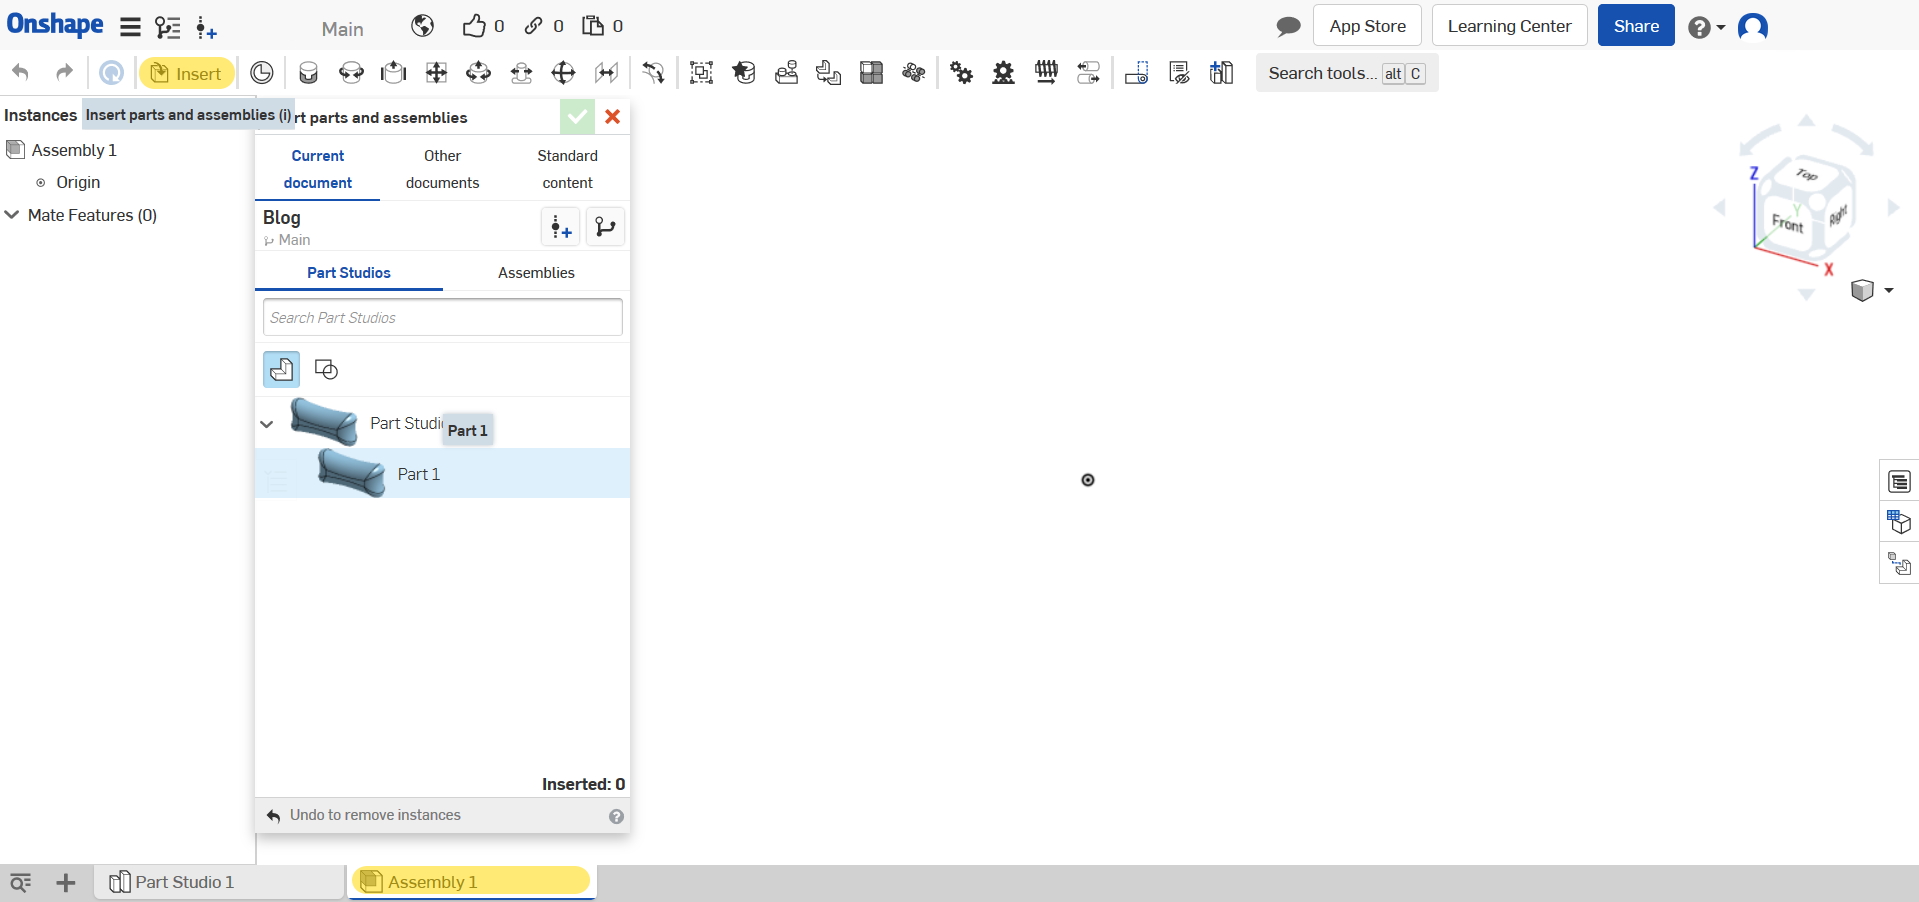Open the version graph branch icon
Viewport: 1919px width, 902px height.
(605, 228)
